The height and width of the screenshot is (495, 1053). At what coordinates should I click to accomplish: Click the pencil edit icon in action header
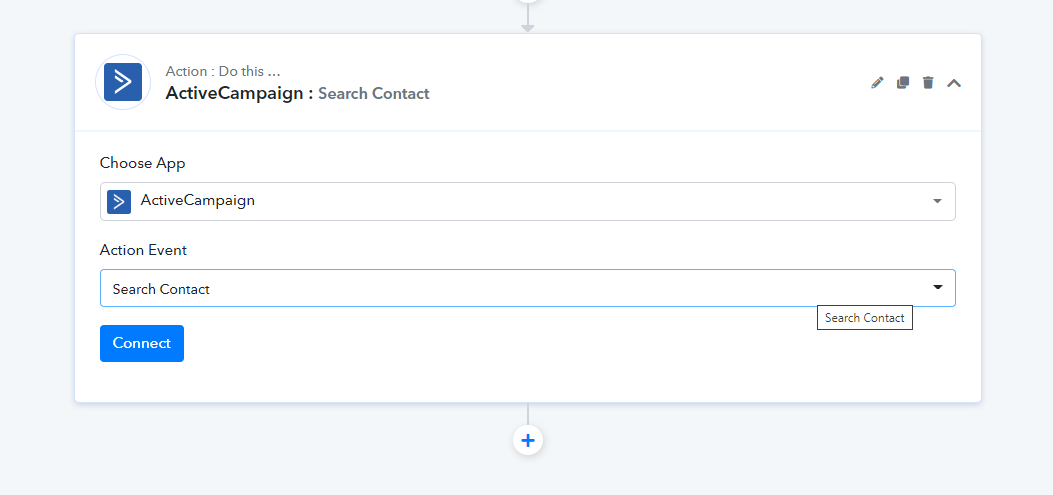click(x=877, y=83)
